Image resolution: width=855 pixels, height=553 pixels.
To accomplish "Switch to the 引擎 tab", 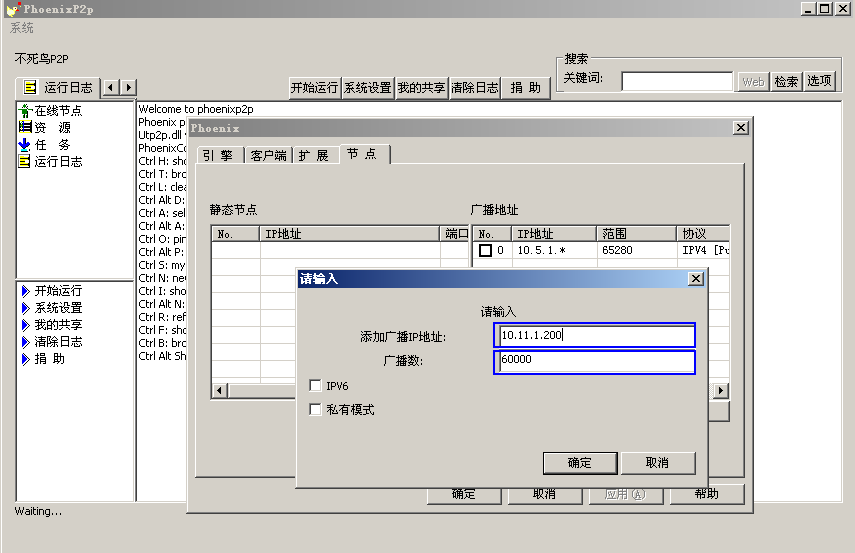I will (x=219, y=155).
